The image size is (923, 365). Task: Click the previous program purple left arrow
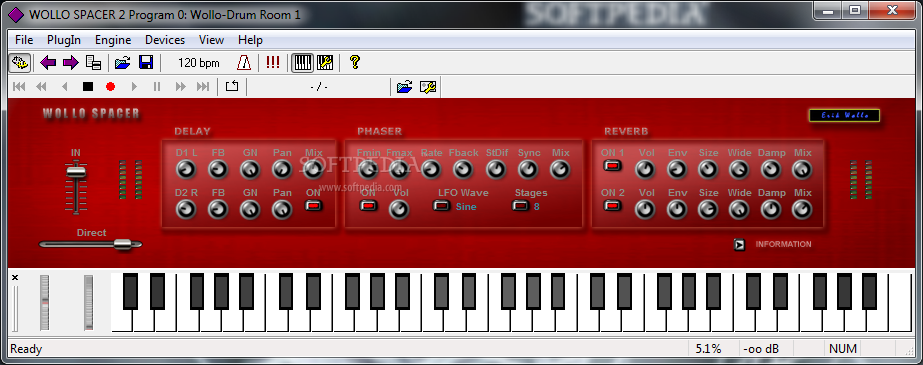48,62
